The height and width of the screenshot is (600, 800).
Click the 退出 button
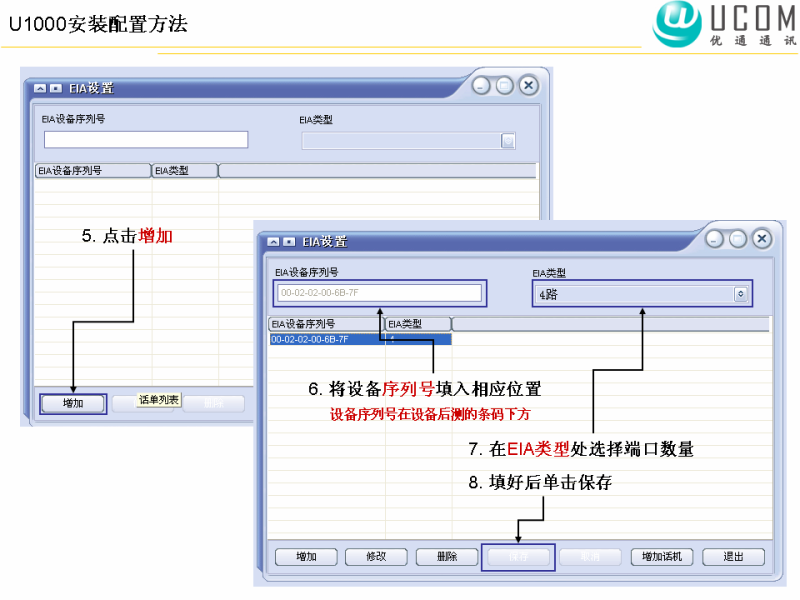coord(733,557)
